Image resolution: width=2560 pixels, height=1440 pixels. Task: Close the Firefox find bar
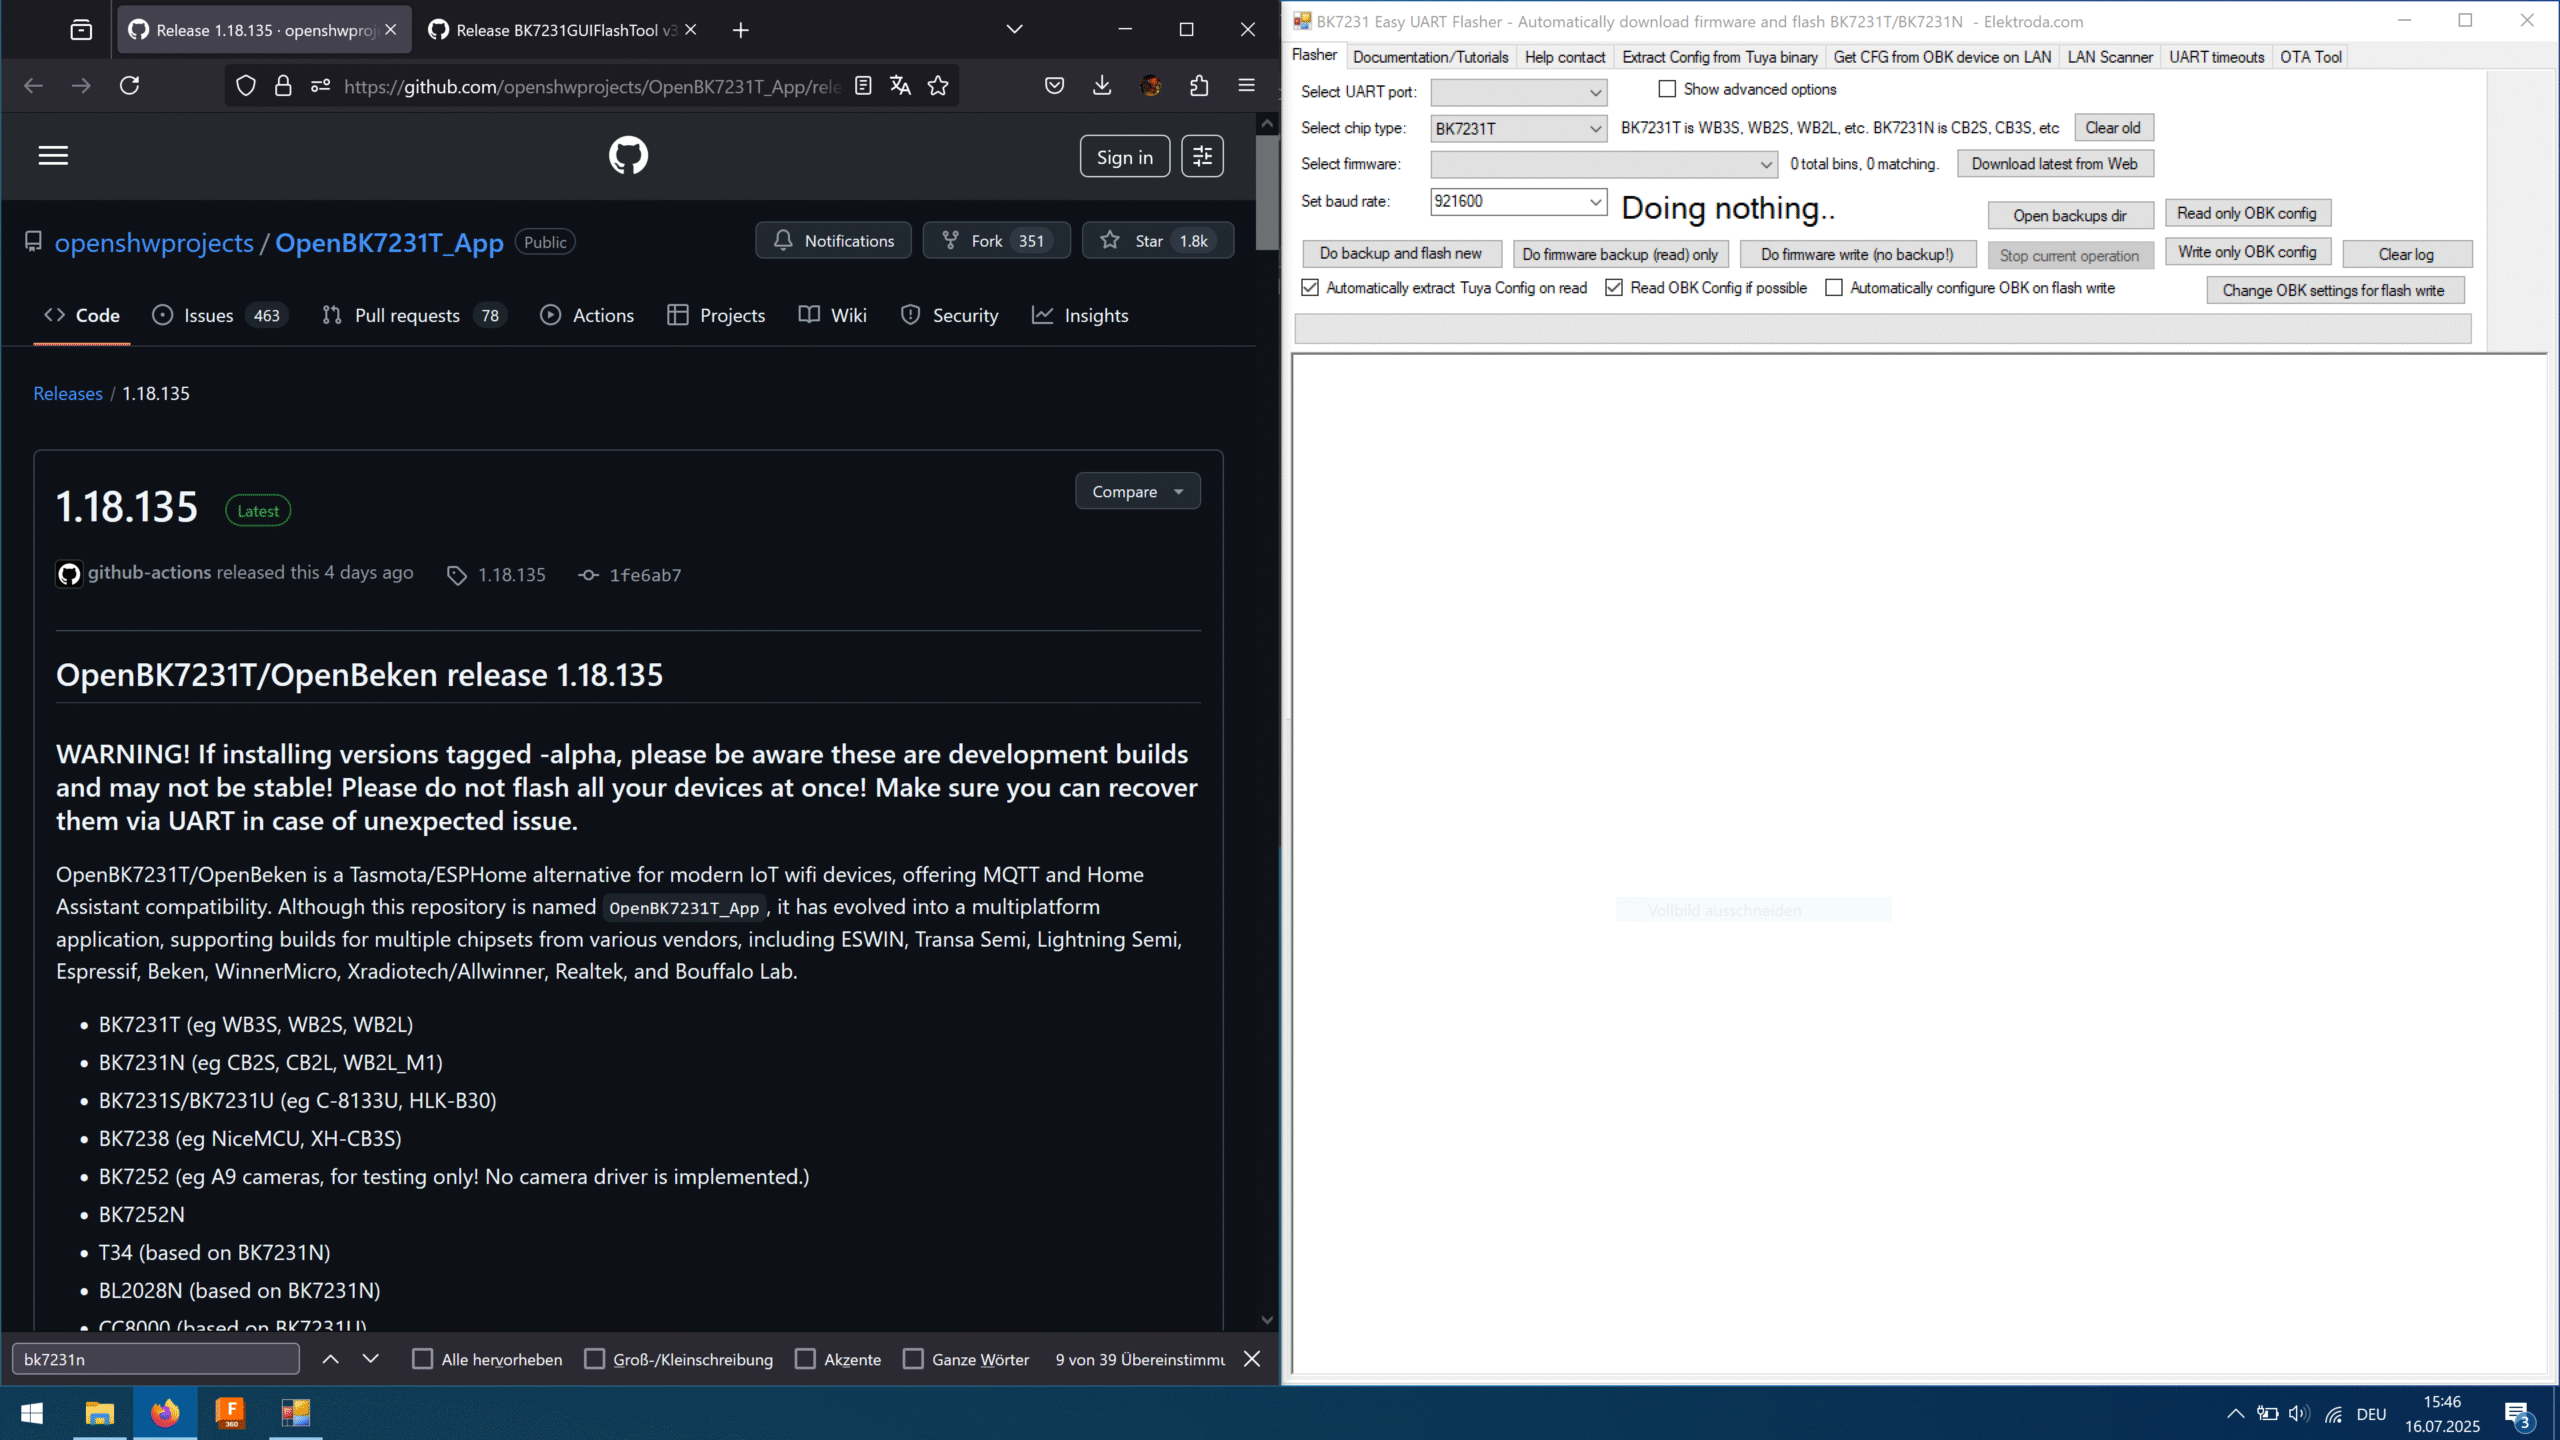tap(1251, 1359)
